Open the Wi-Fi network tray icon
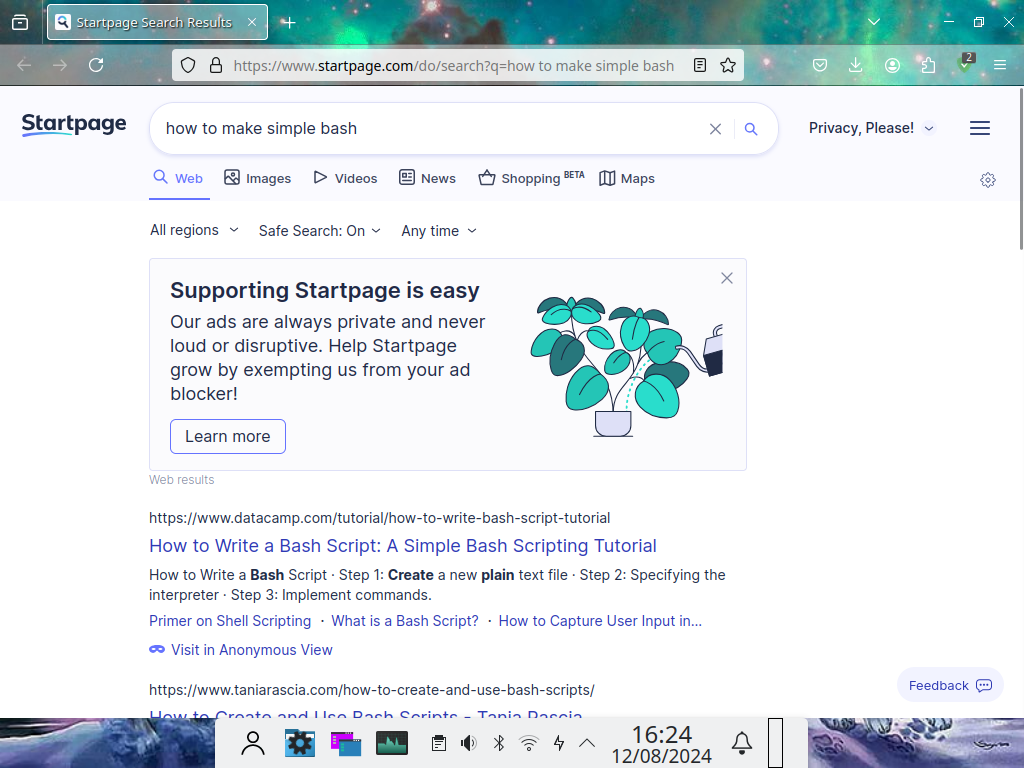The width and height of the screenshot is (1024, 768). point(528,743)
